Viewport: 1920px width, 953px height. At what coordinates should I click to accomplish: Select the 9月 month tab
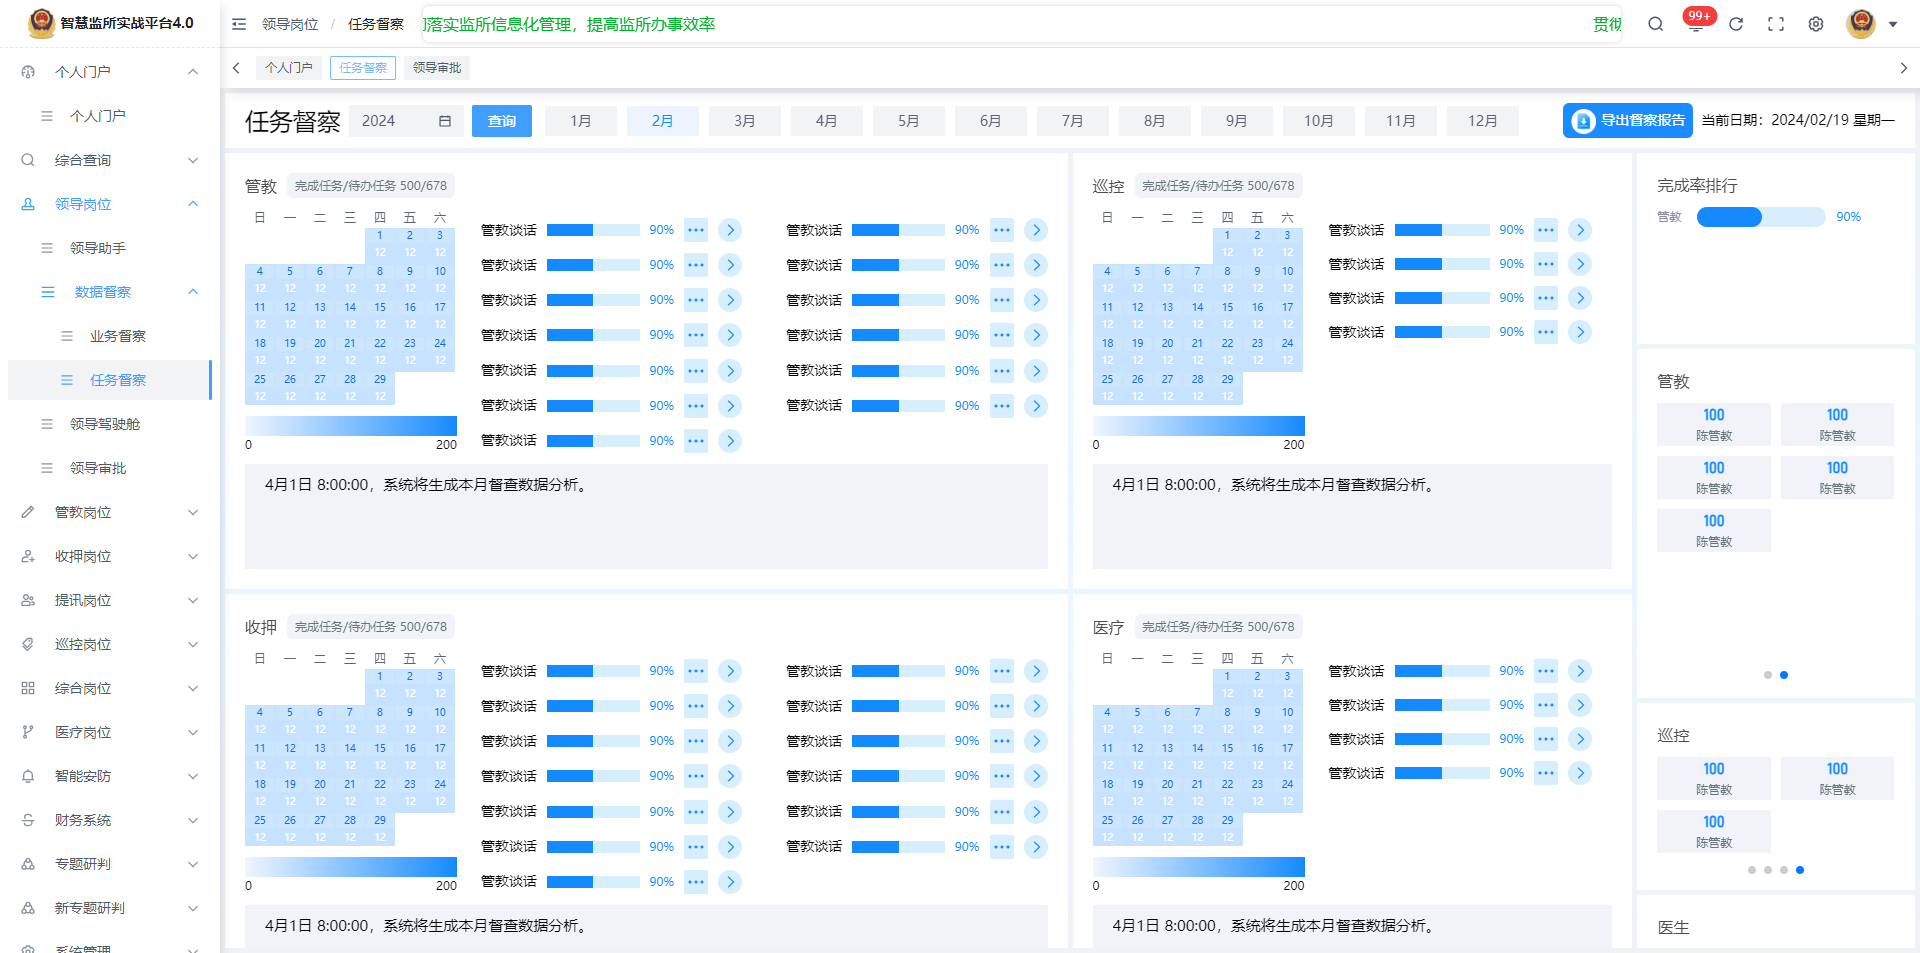[1237, 121]
